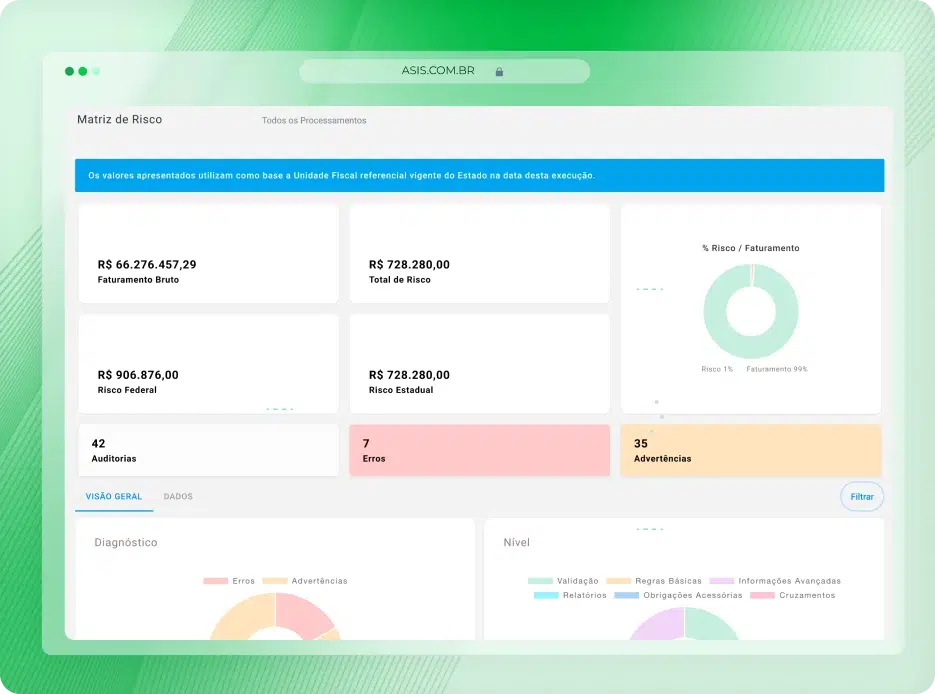Viewport: 935px width, 694px height.
Task: Toggle Advertências legend in Diagnóstico chart
Action: coord(305,581)
